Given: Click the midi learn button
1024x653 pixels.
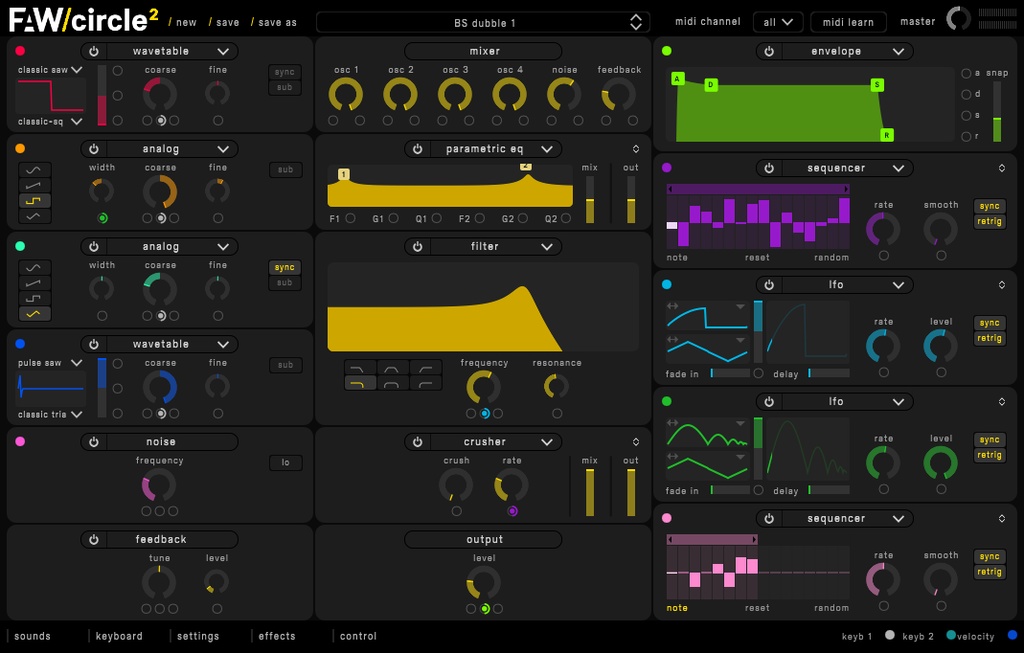Looking at the screenshot, I should 847,21.
